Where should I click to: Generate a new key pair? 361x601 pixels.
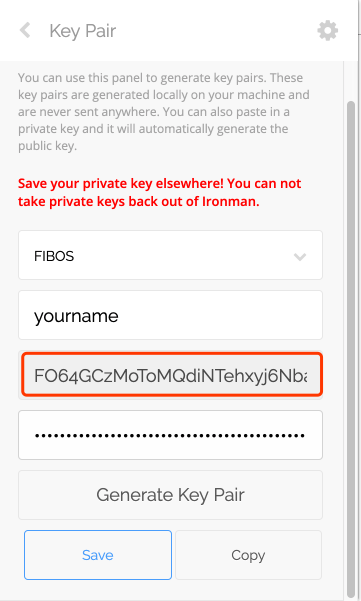pos(170,495)
